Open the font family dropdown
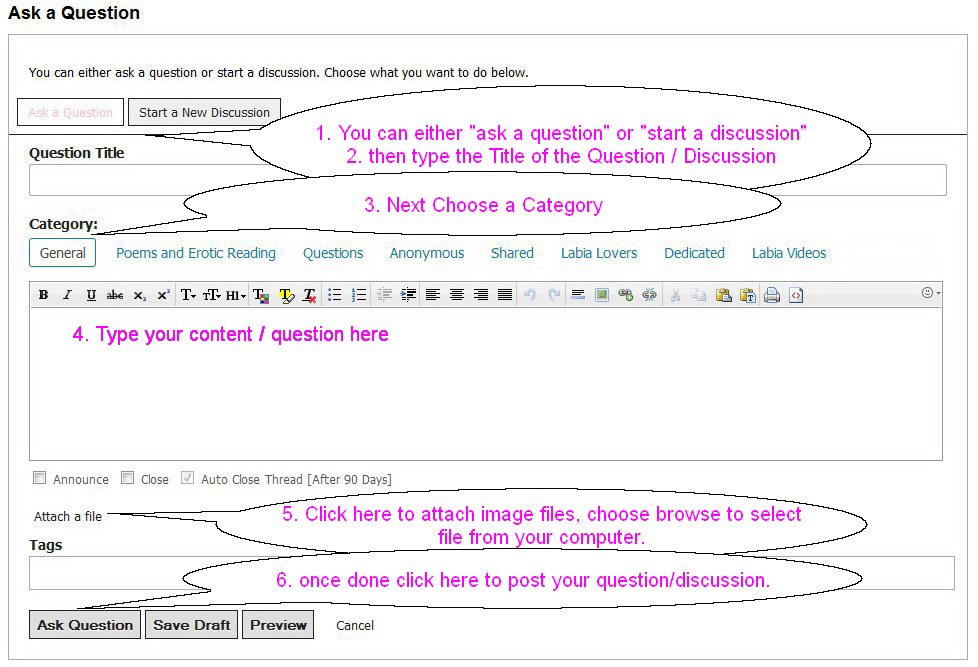This screenshot has width=978, height=667. 188,295
